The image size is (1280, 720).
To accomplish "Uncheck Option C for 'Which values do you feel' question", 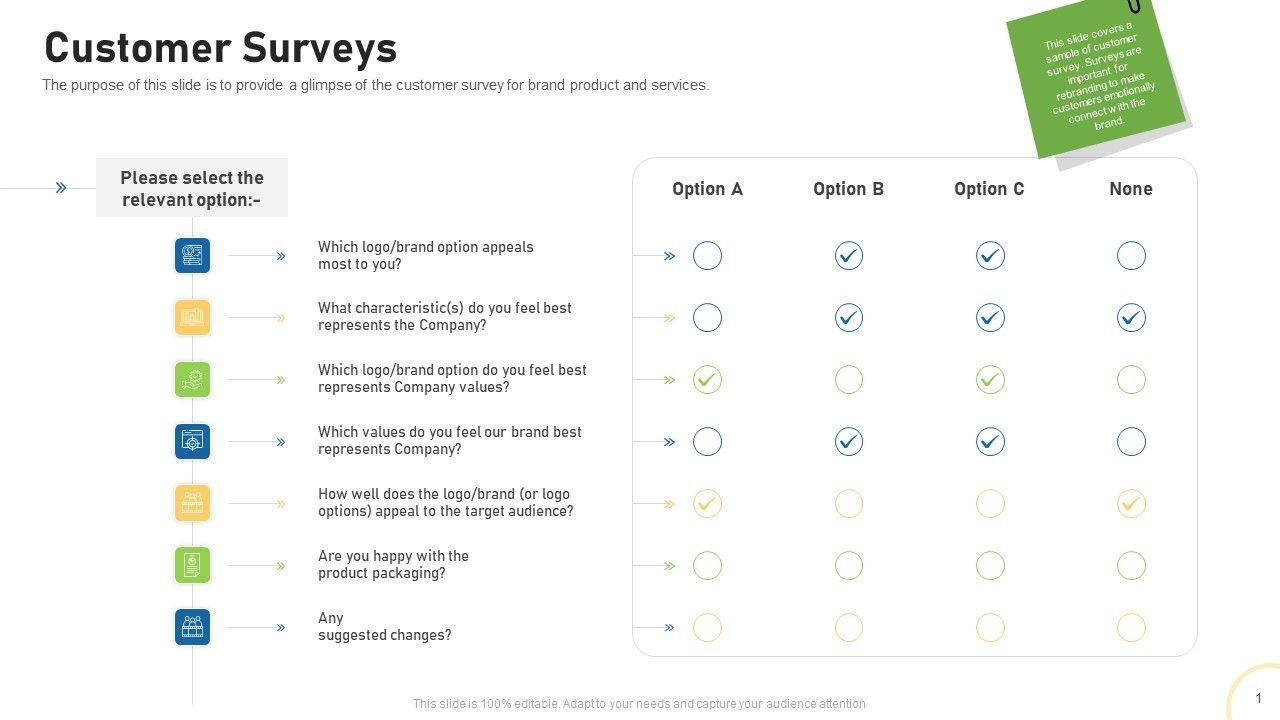I will click(x=990, y=442).
